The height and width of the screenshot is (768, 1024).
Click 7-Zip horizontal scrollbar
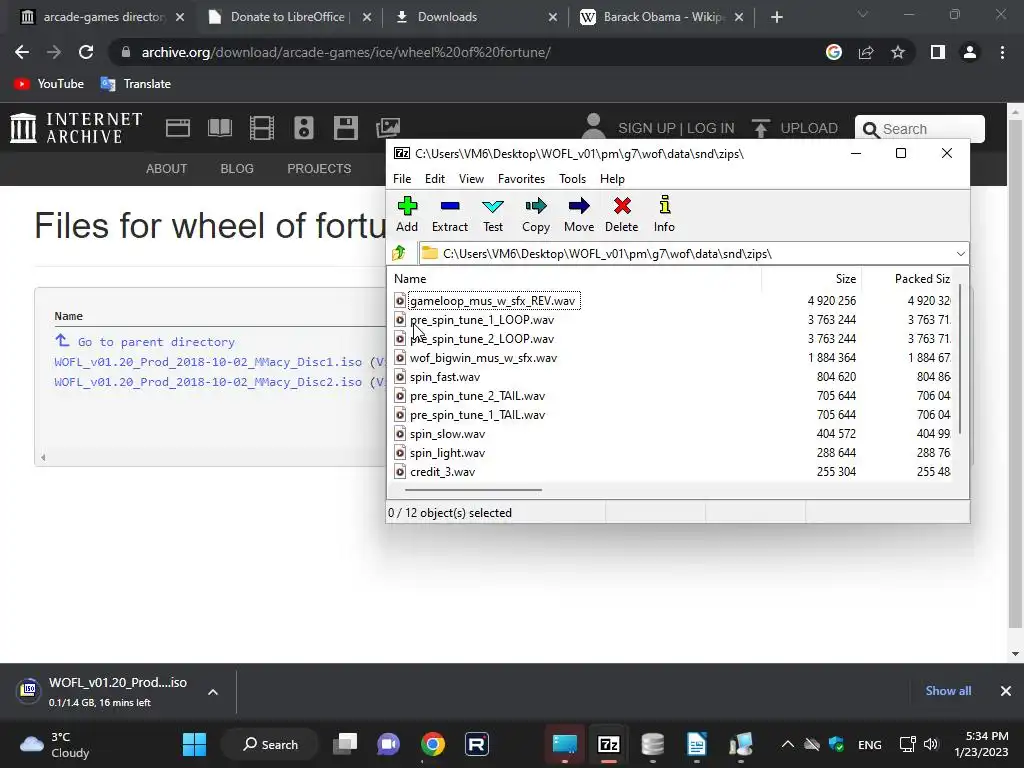coord(473,489)
